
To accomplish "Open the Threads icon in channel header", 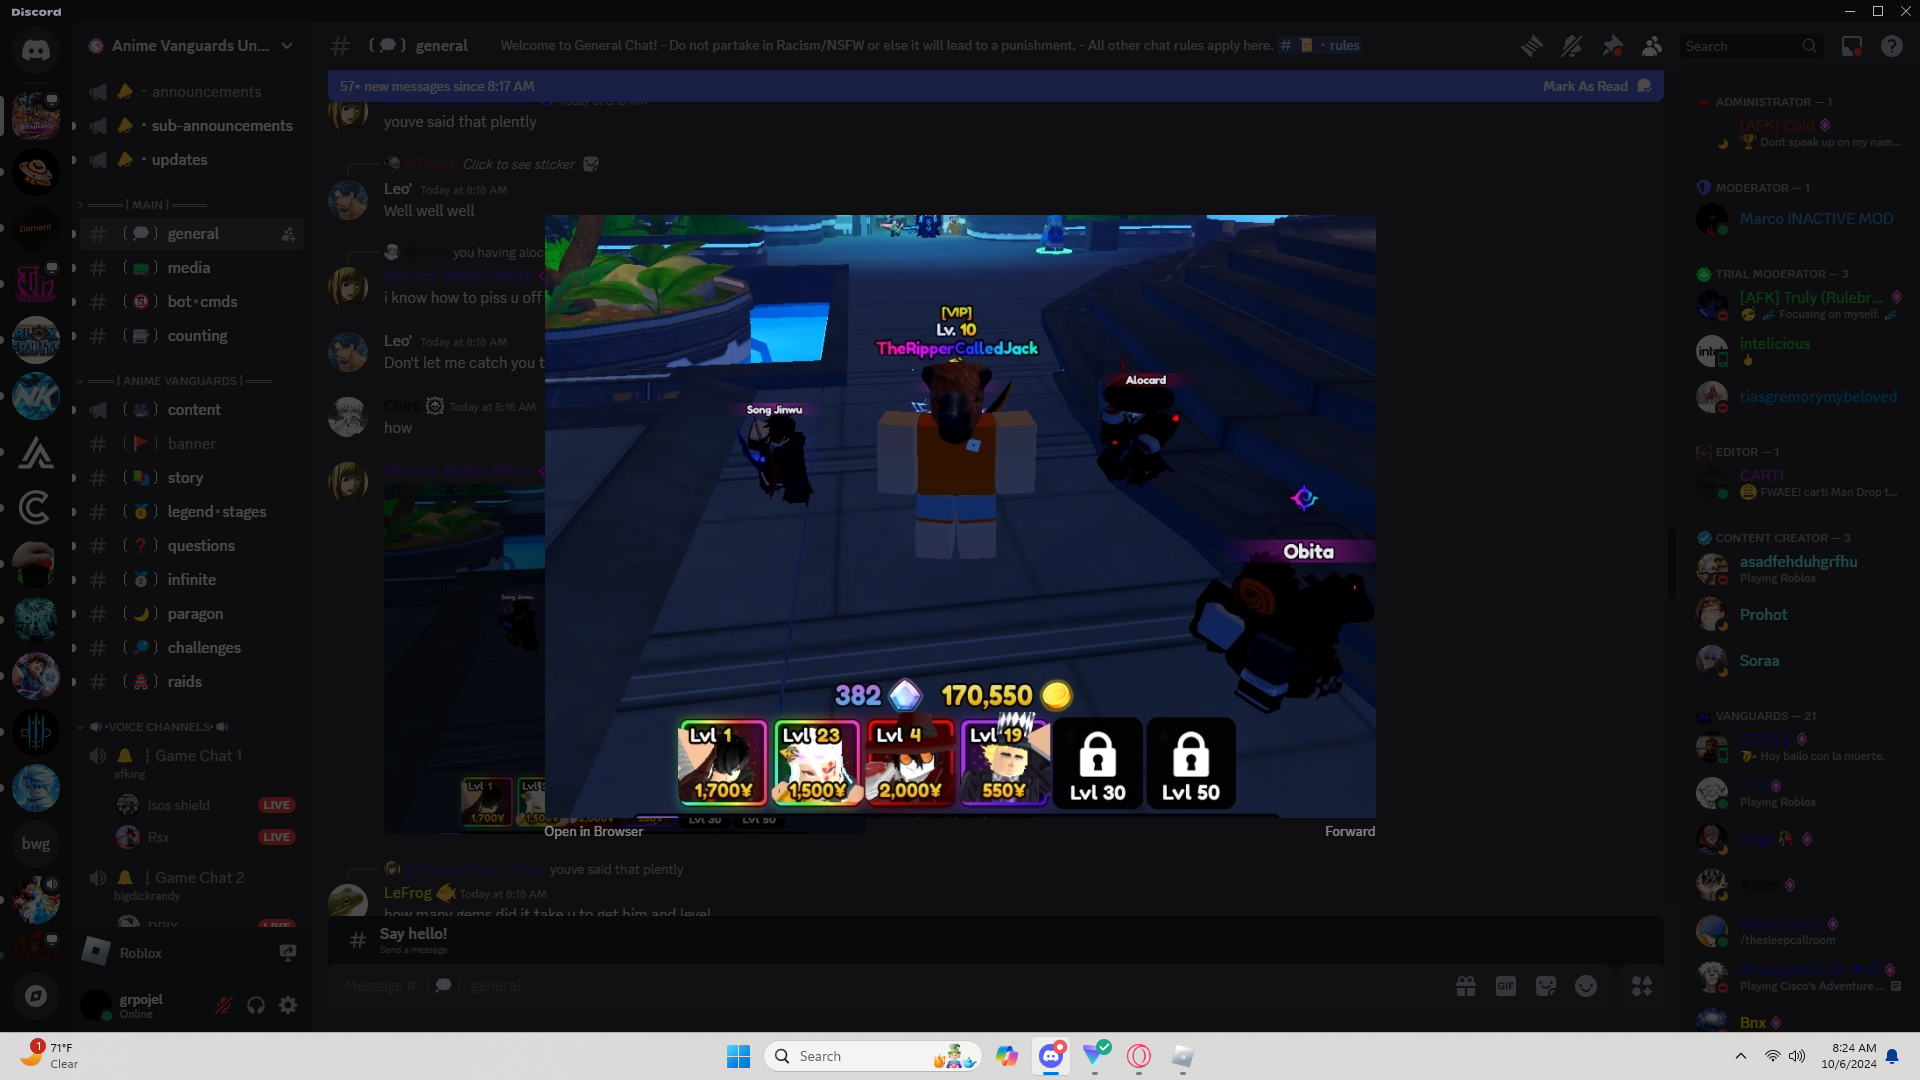I will pyautogui.click(x=1531, y=46).
